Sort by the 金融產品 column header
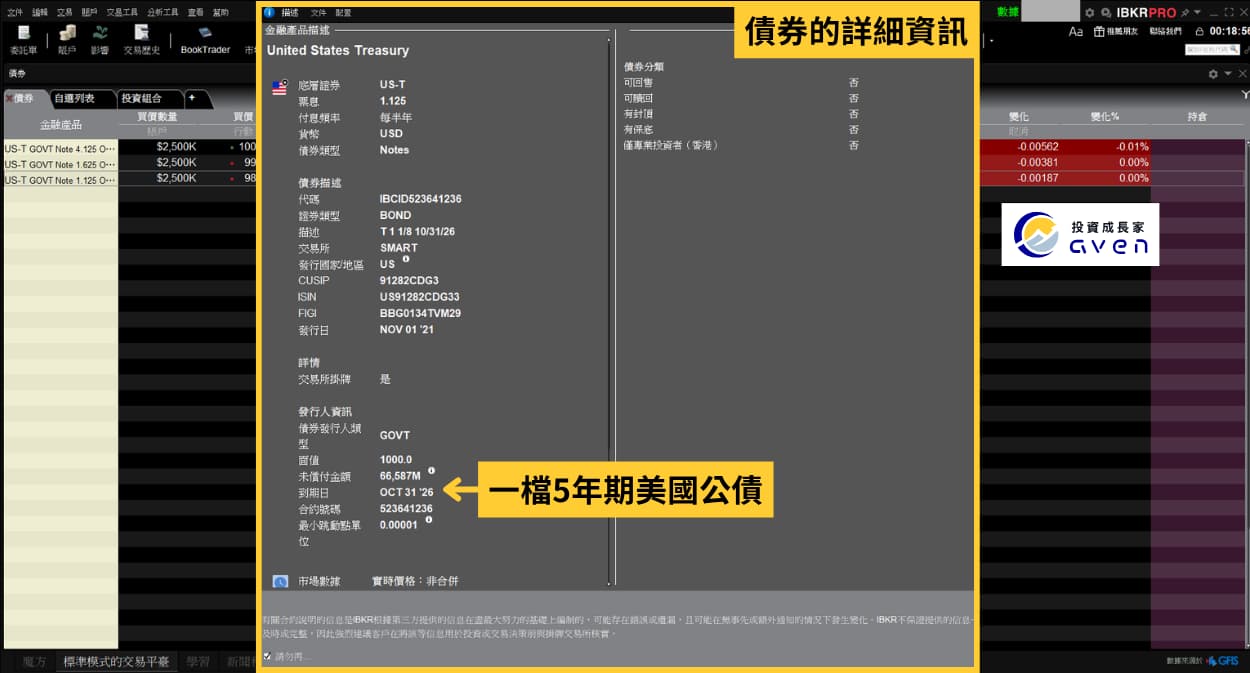The height and width of the screenshot is (673, 1250). (61, 124)
